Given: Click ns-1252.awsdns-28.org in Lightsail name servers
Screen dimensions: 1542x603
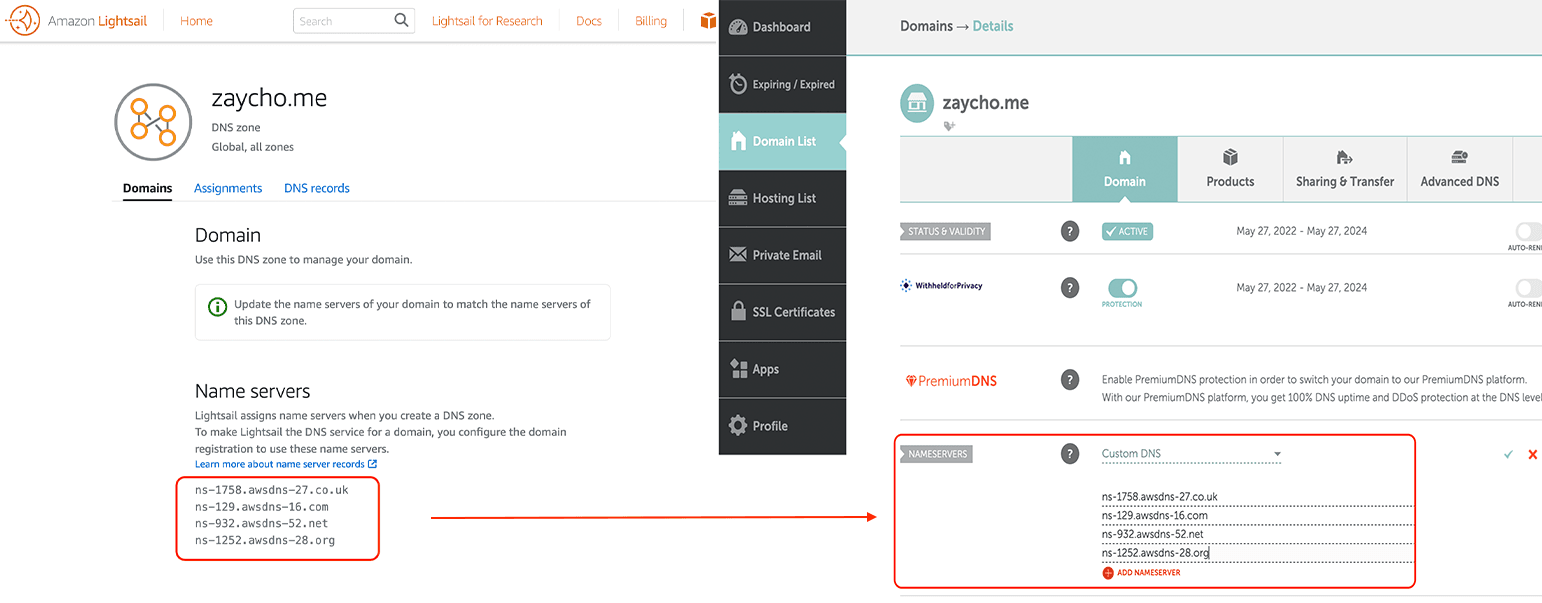Looking at the screenshot, I should [x=265, y=540].
